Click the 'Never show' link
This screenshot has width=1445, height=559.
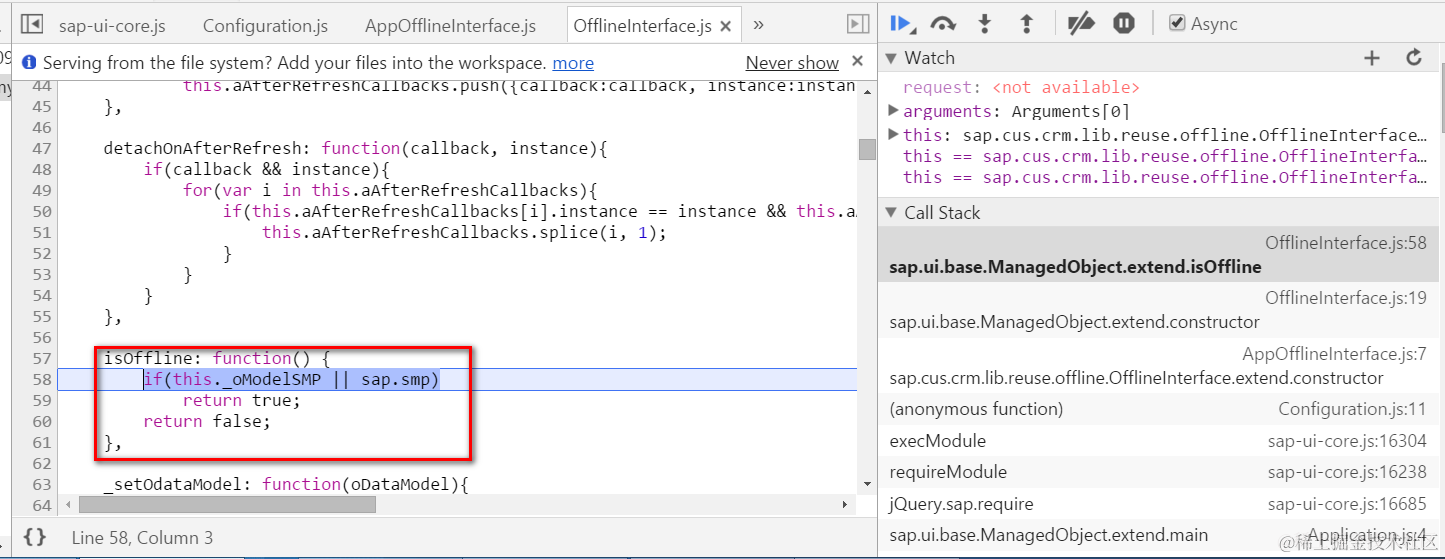pyautogui.click(x=792, y=63)
